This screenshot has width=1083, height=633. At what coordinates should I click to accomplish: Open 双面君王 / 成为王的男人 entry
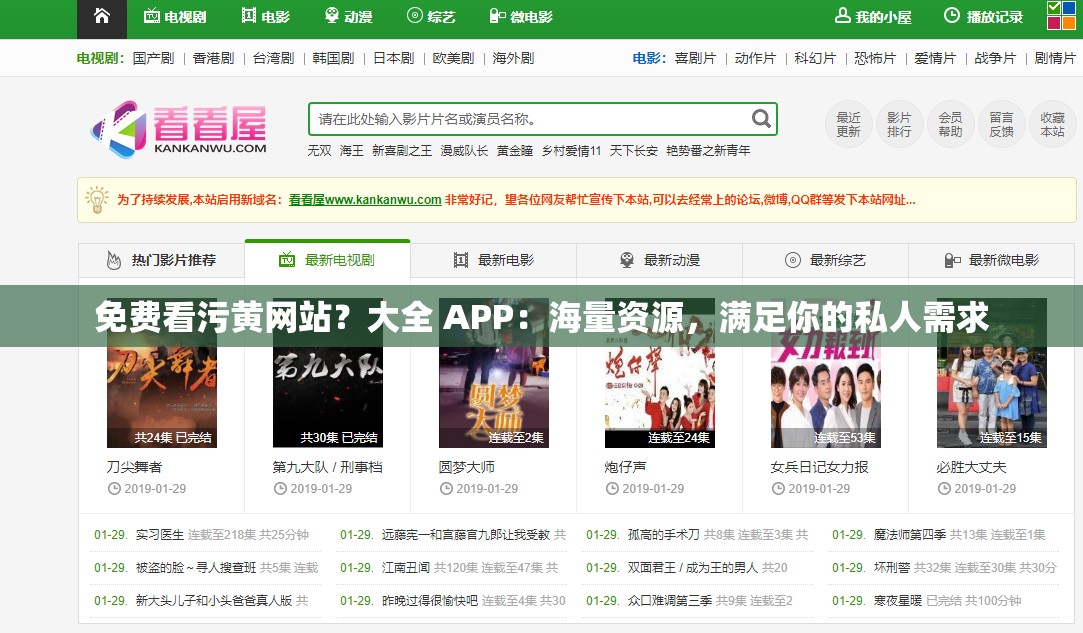(x=693, y=568)
